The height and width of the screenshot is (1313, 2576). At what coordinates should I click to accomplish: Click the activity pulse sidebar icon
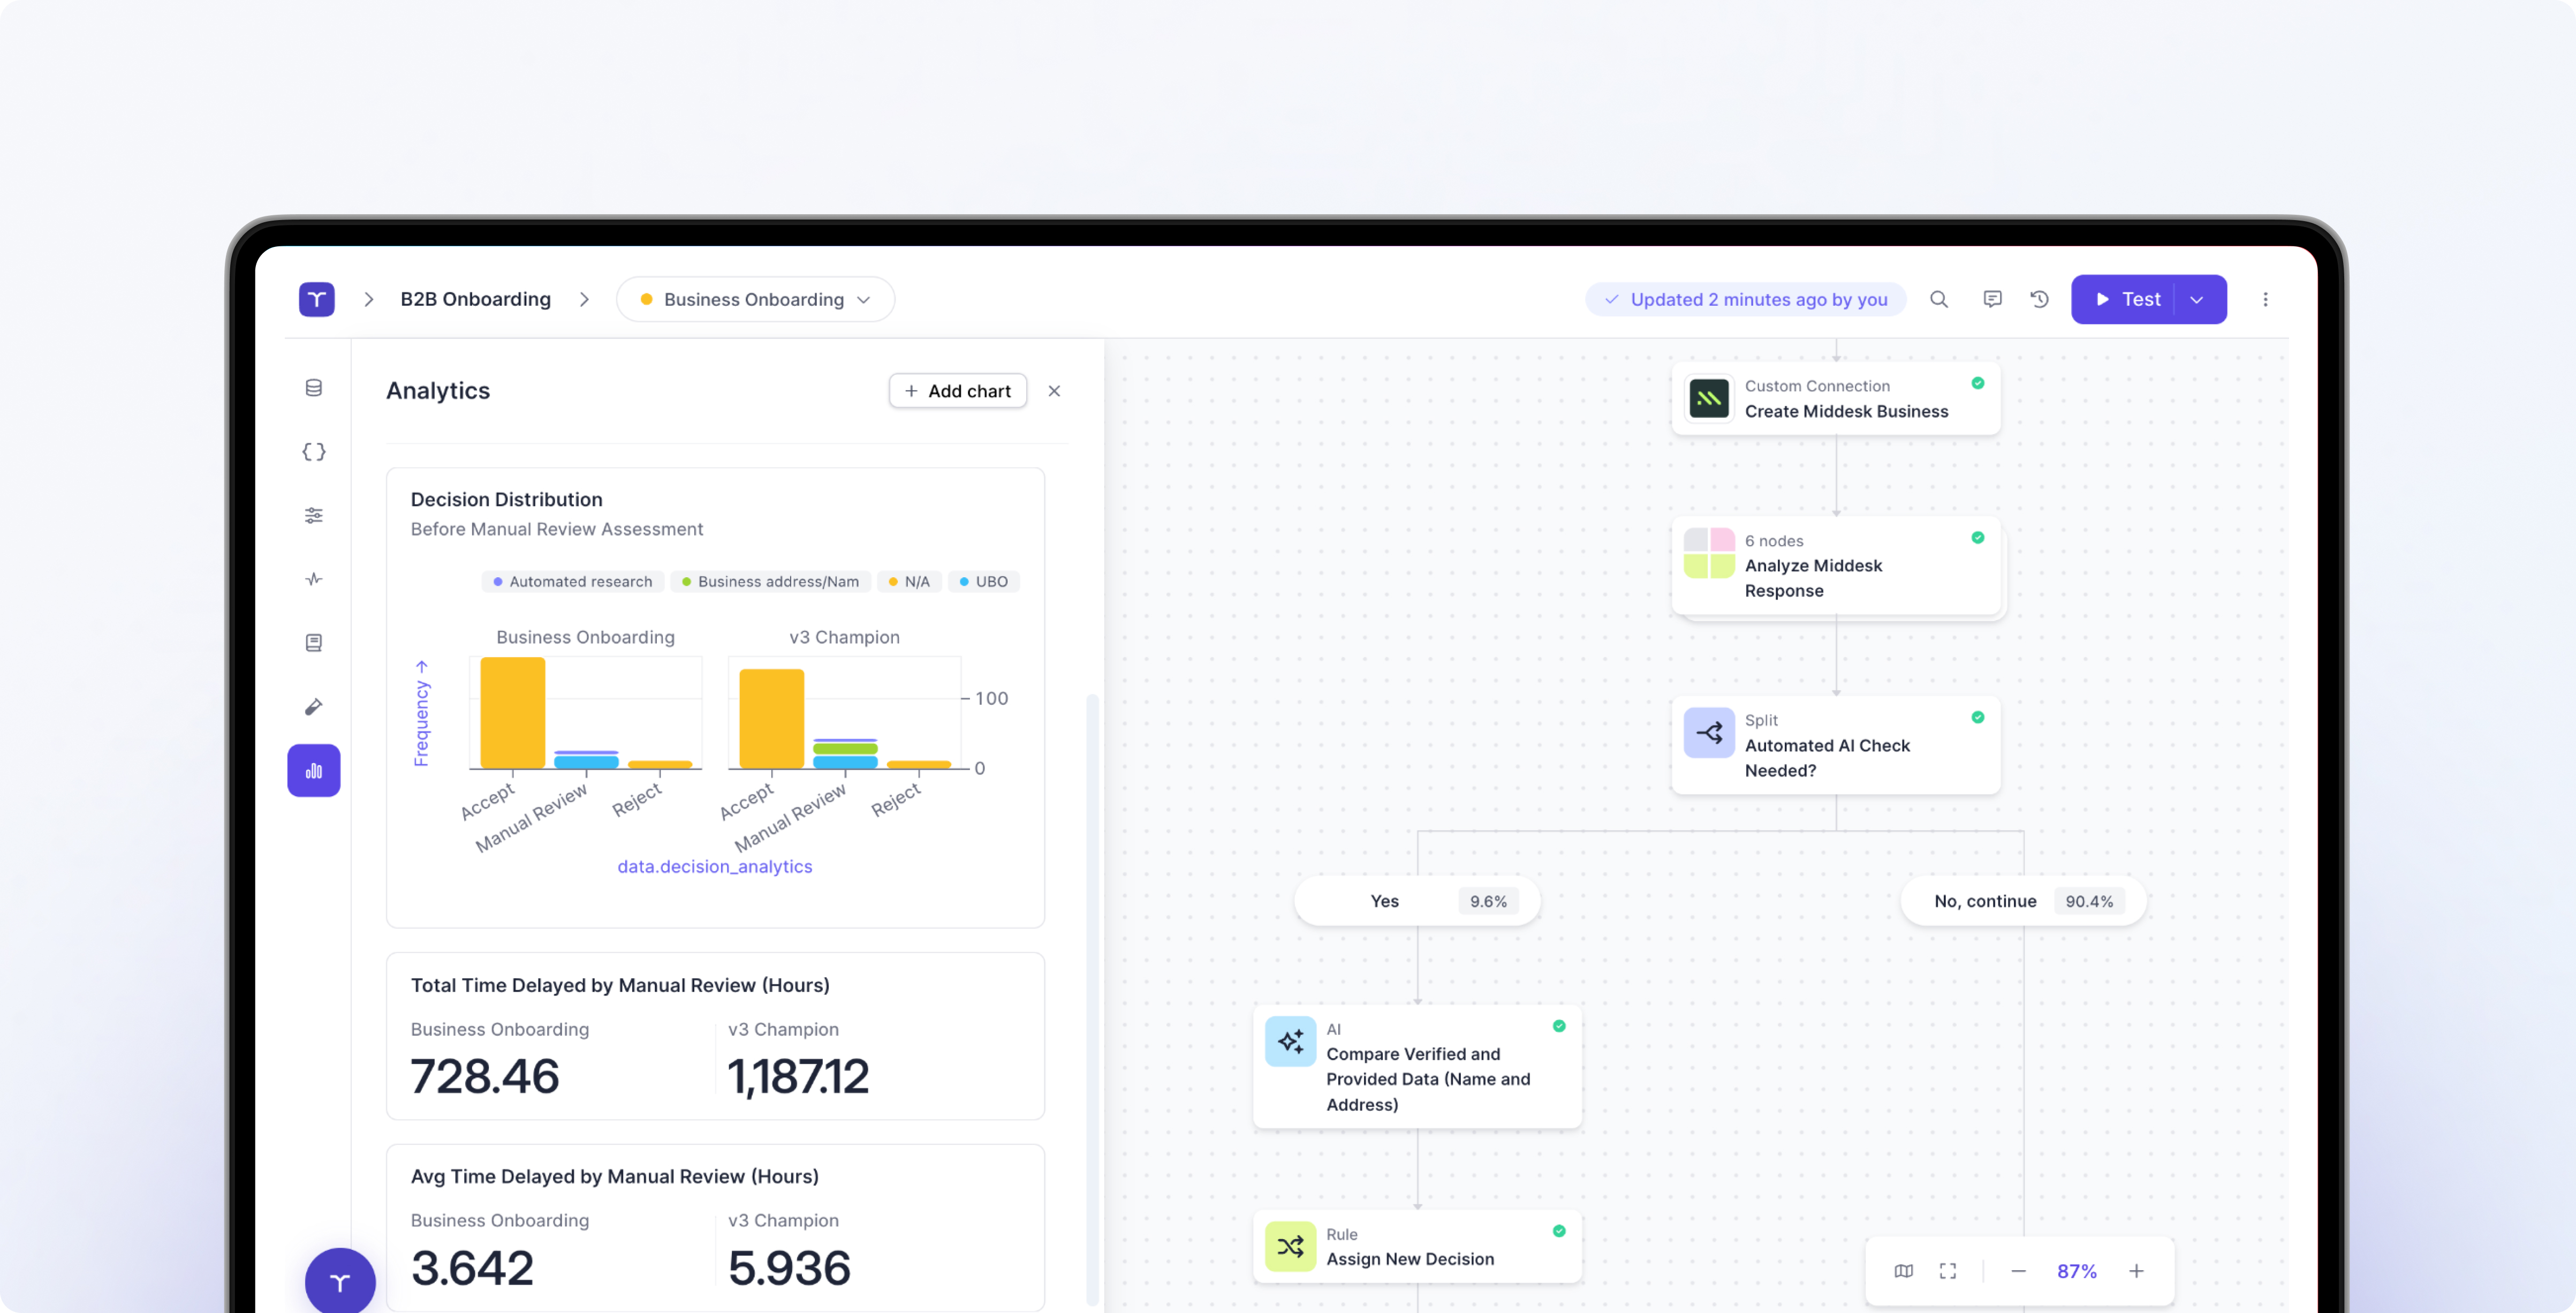(x=313, y=579)
